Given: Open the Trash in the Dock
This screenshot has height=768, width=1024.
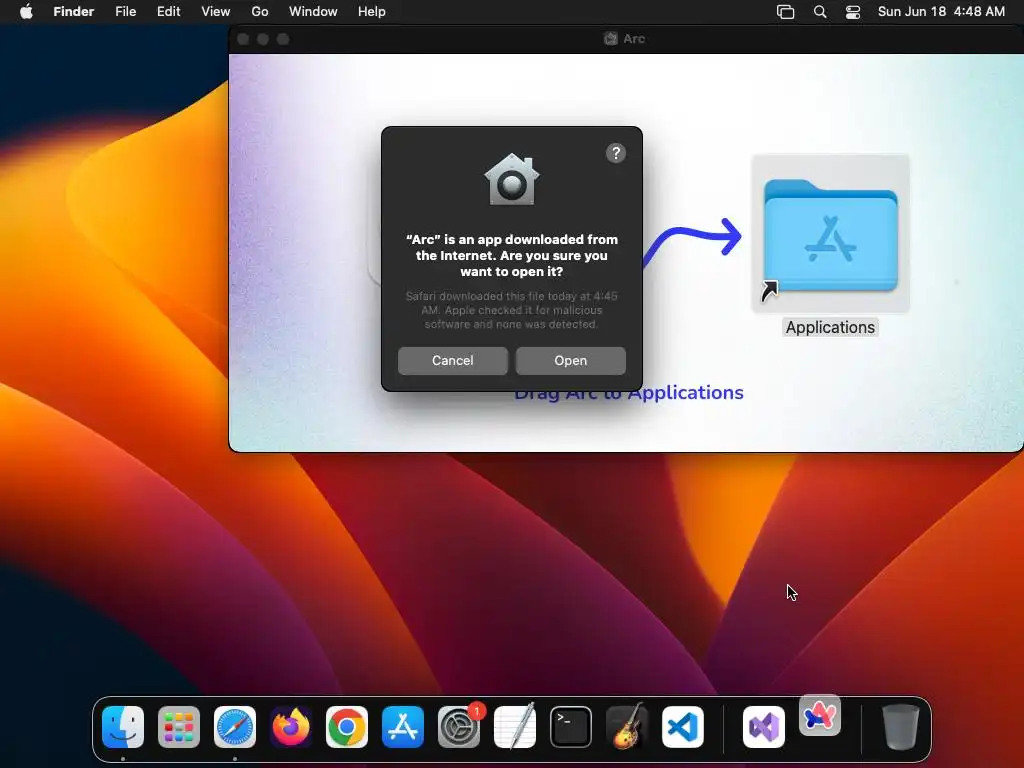Looking at the screenshot, I should point(901,727).
